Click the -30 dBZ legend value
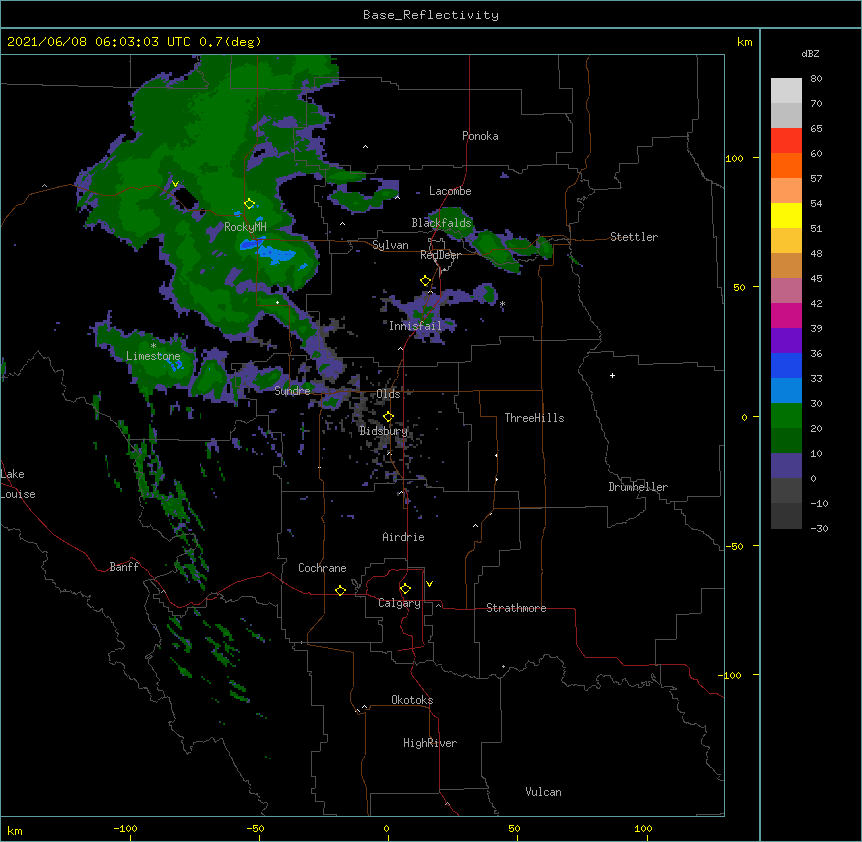Image resolution: width=862 pixels, height=842 pixels. [819, 528]
